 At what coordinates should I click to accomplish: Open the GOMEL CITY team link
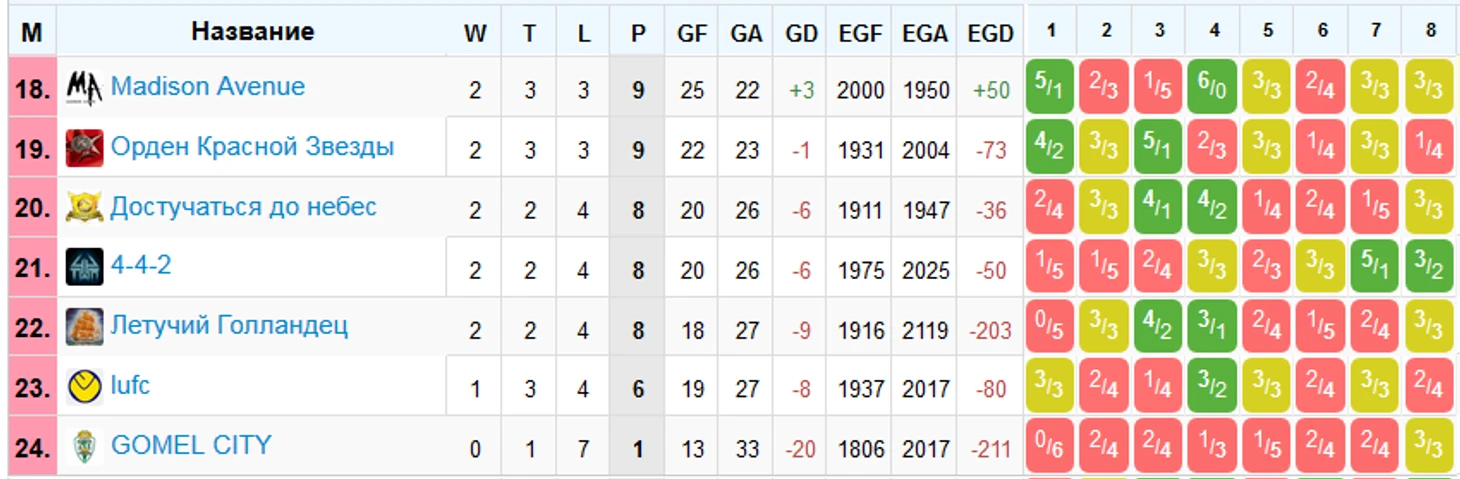point(191,445)
